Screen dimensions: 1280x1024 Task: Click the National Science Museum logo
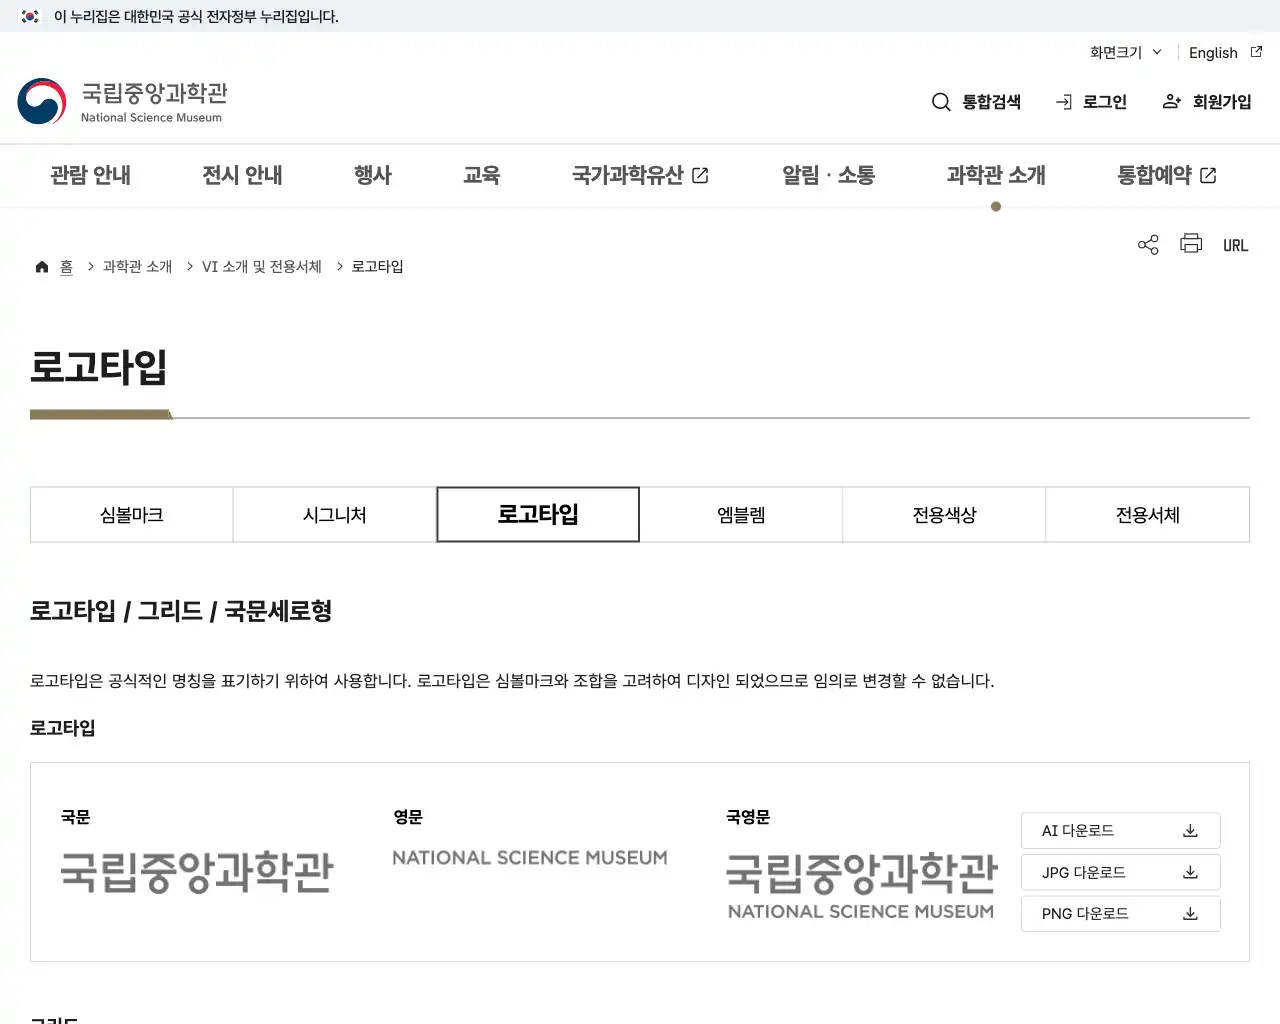tap(122, 100)
